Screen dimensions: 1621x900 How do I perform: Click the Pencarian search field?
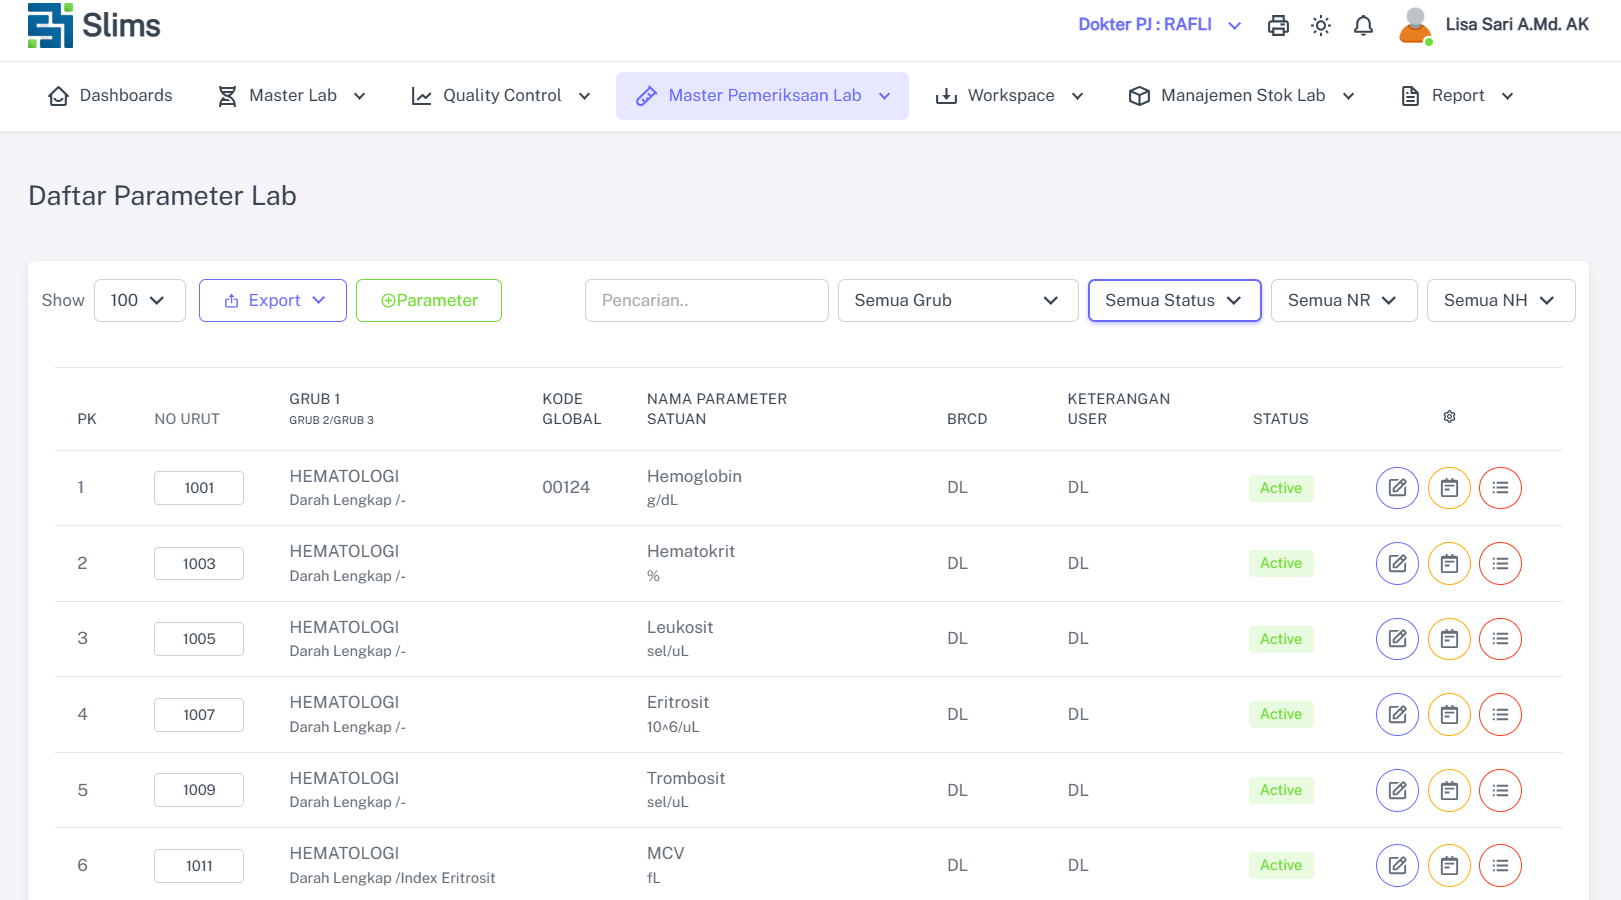[x=706, y=301]
